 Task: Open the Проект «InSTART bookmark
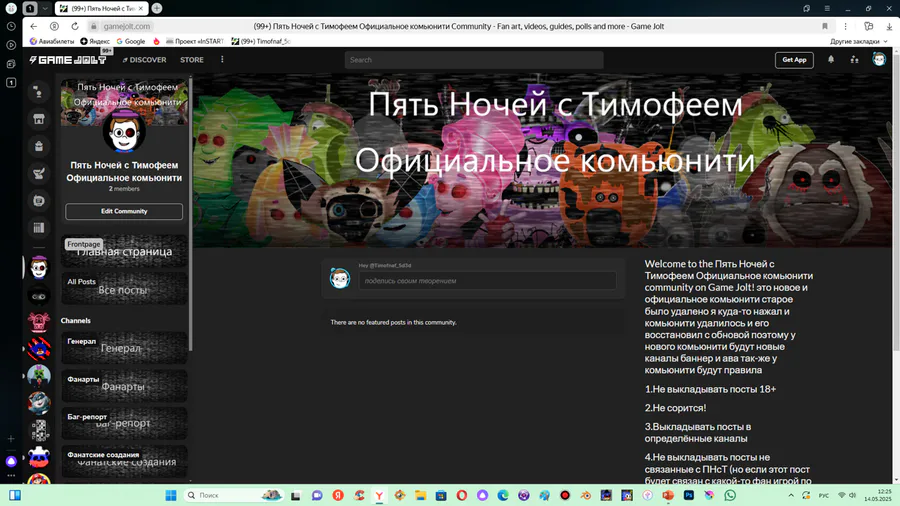195,41
